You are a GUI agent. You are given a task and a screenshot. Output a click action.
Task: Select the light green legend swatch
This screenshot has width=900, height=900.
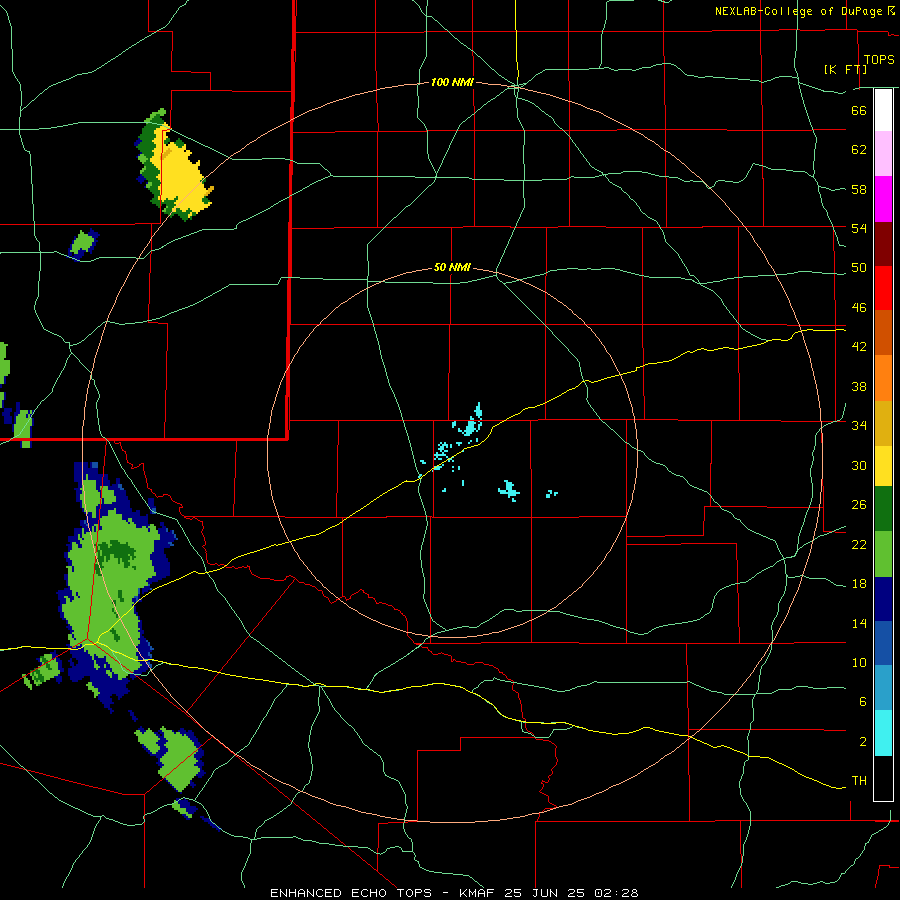883,554
